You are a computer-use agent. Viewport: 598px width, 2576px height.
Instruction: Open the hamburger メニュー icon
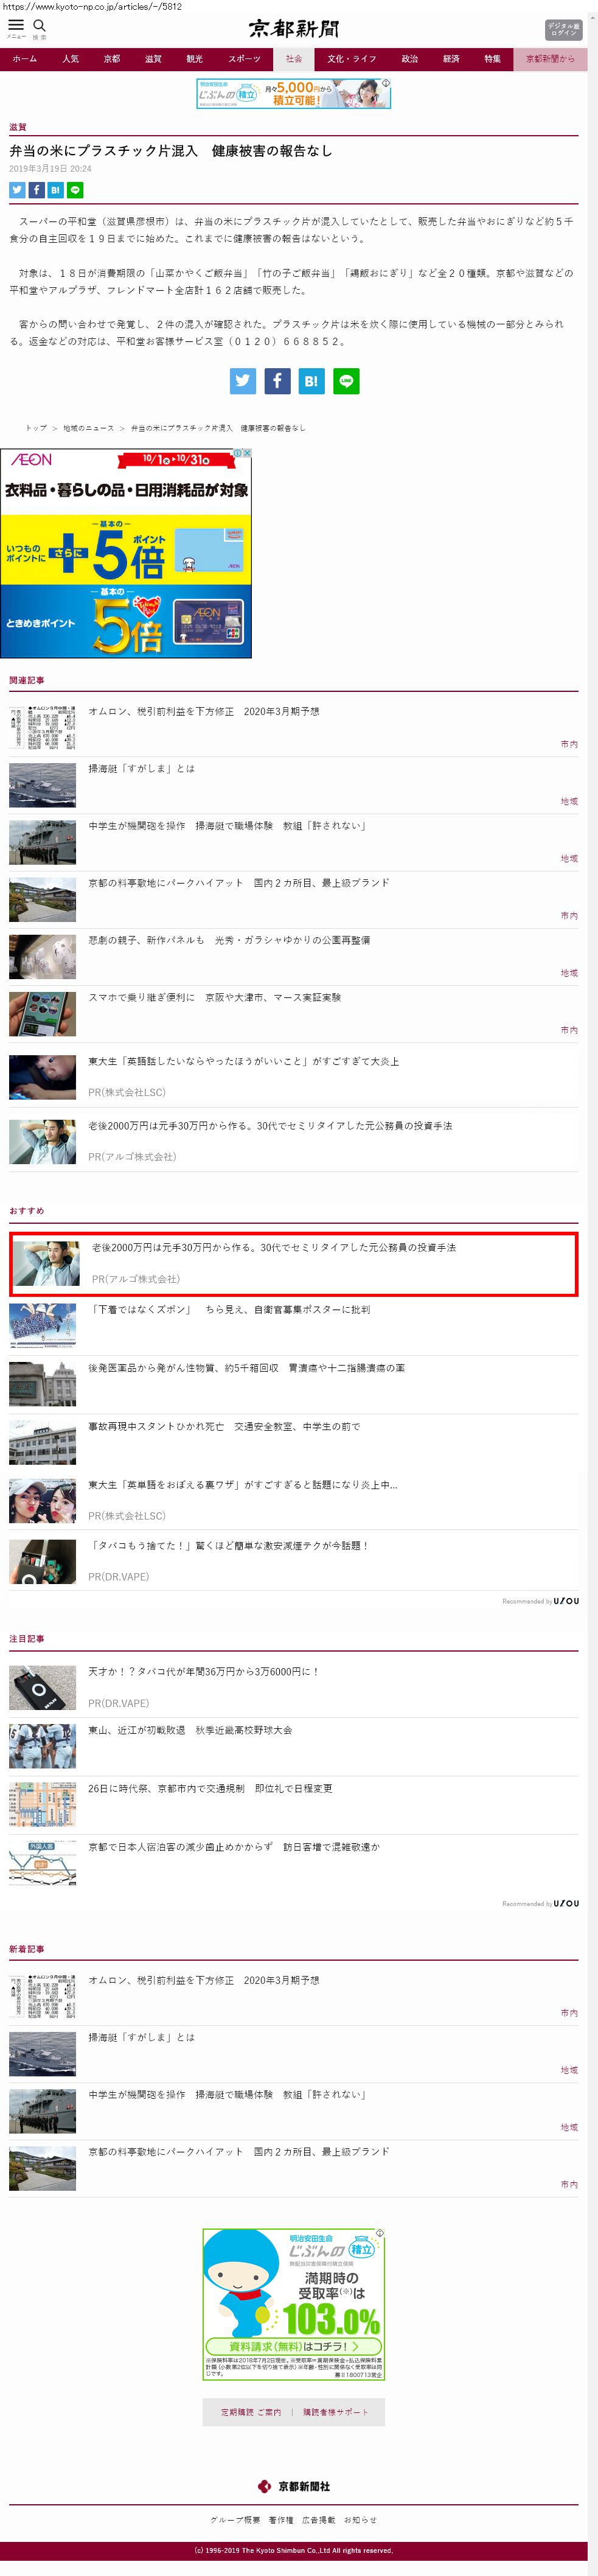(16, 28)
